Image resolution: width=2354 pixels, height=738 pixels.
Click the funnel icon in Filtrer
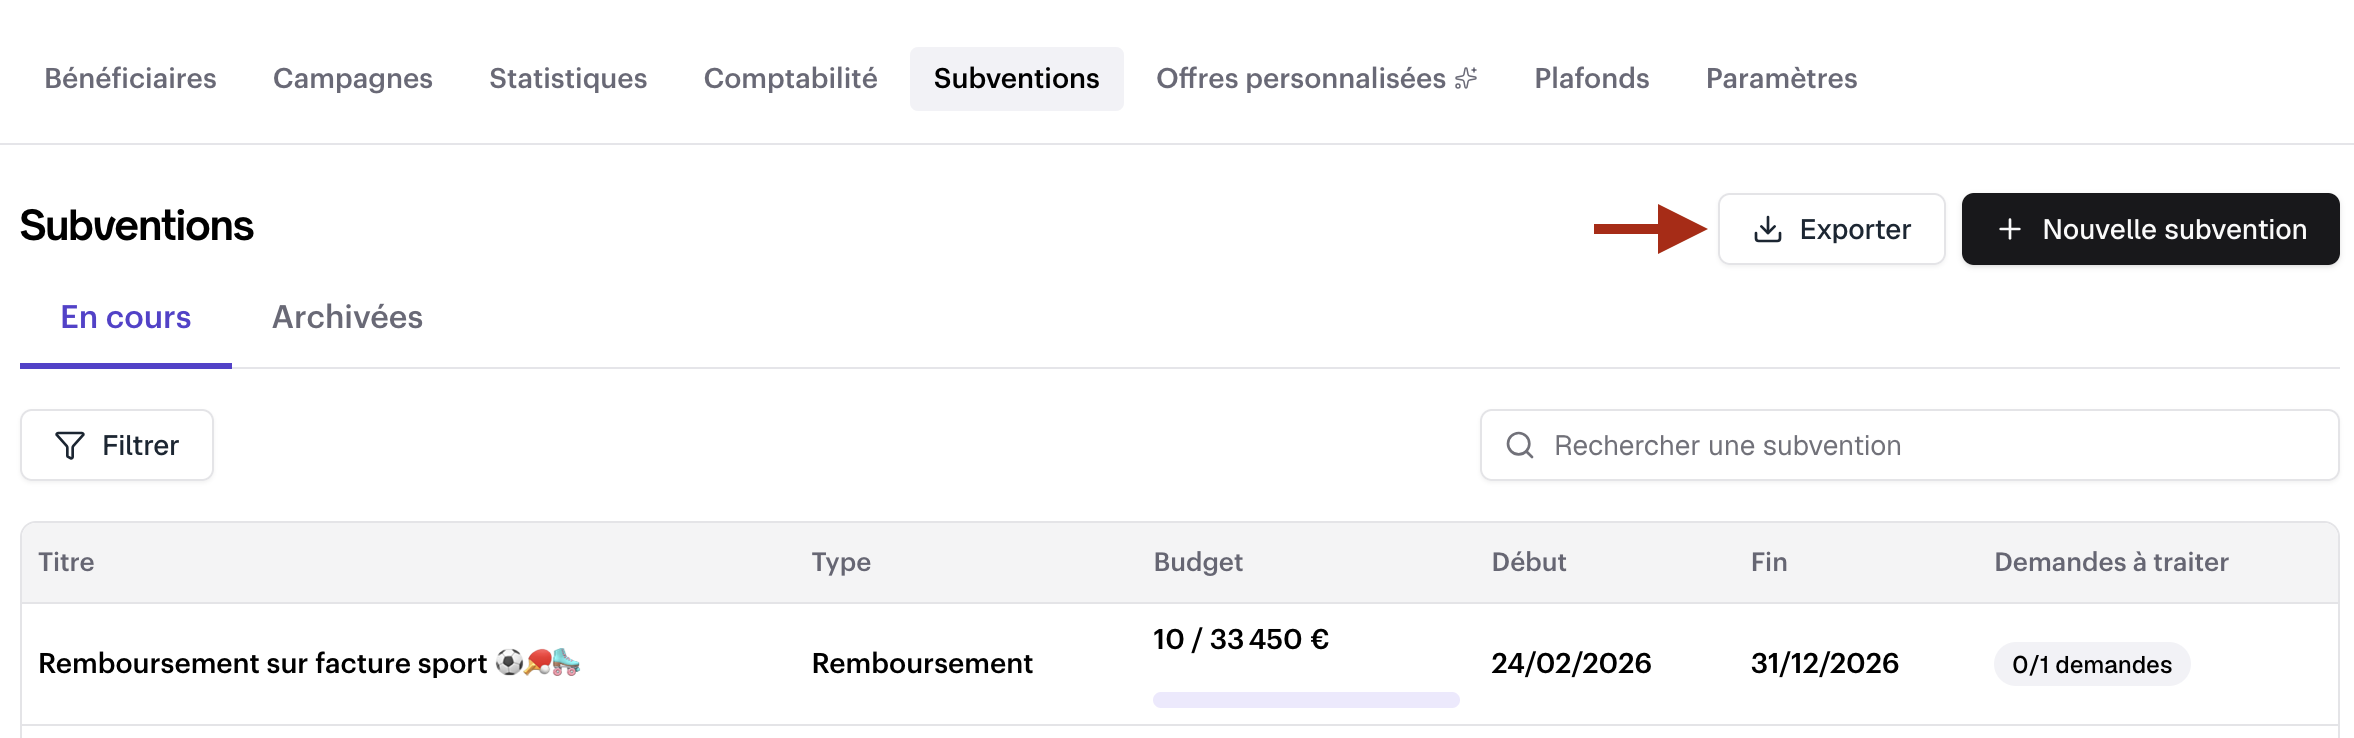(70, 445)
